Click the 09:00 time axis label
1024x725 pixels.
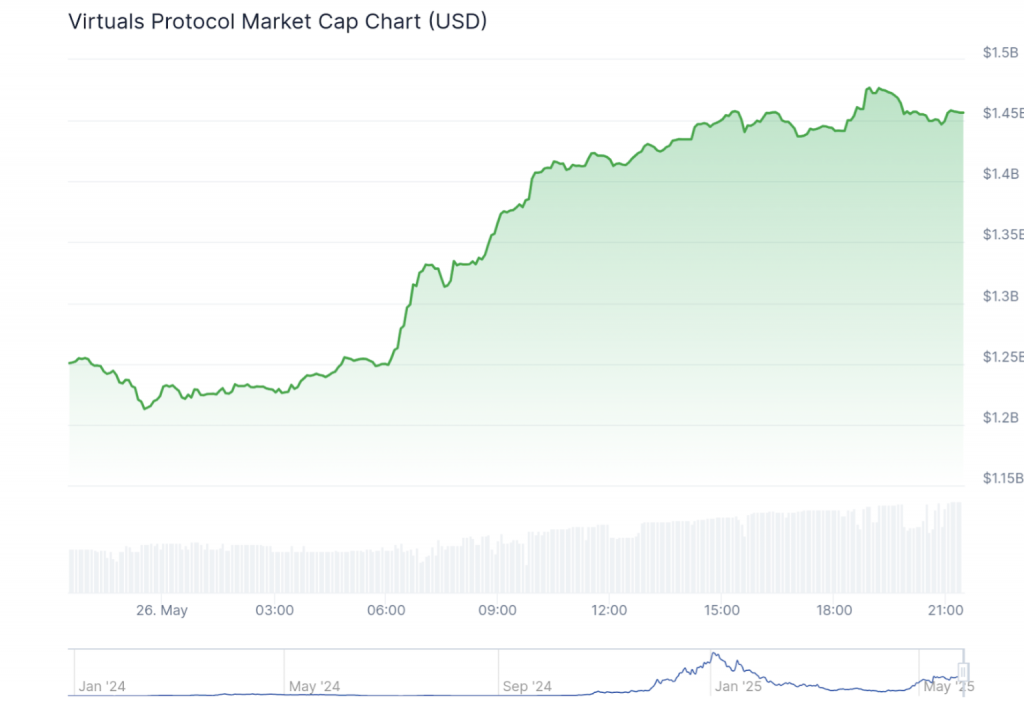(x=497, y=610)
